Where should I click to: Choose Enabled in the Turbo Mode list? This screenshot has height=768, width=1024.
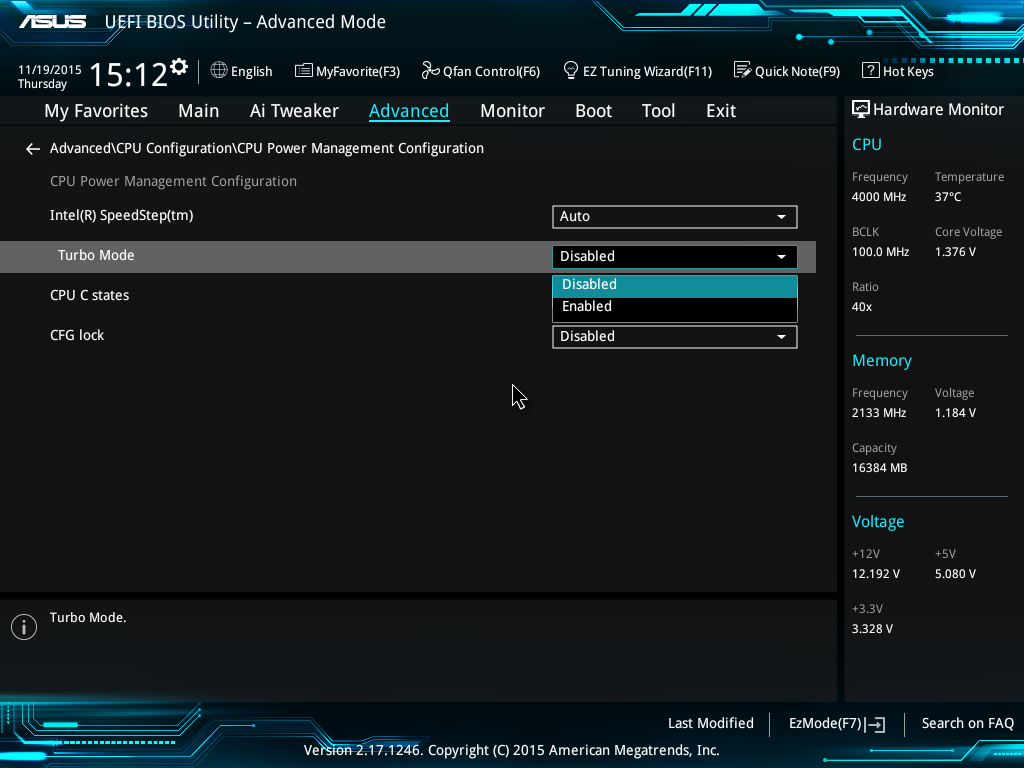pyautogui.click(x=675, y=307)
